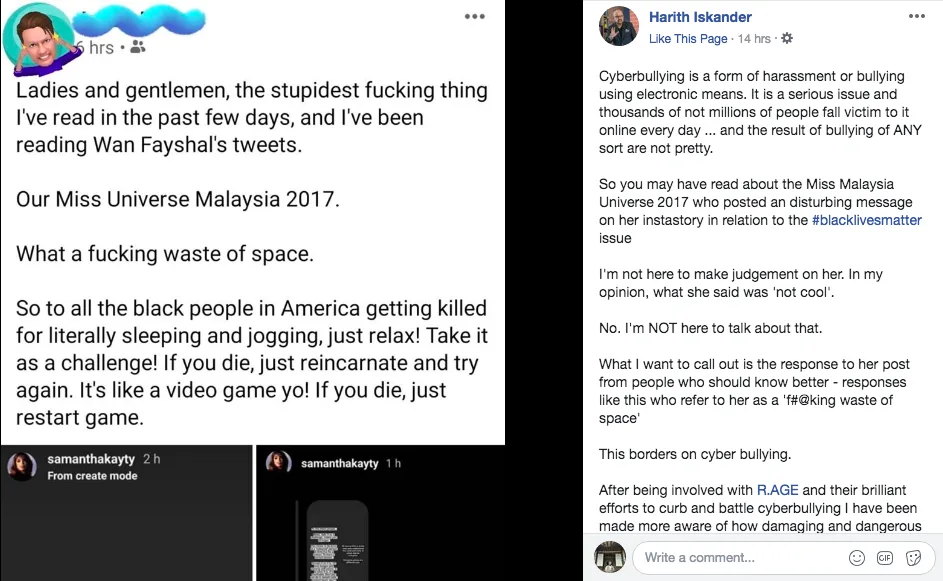This screenshot has height=581, width=943.
Task: Click the friends audience icon beside 6 hrs
Action: (138, 47)
